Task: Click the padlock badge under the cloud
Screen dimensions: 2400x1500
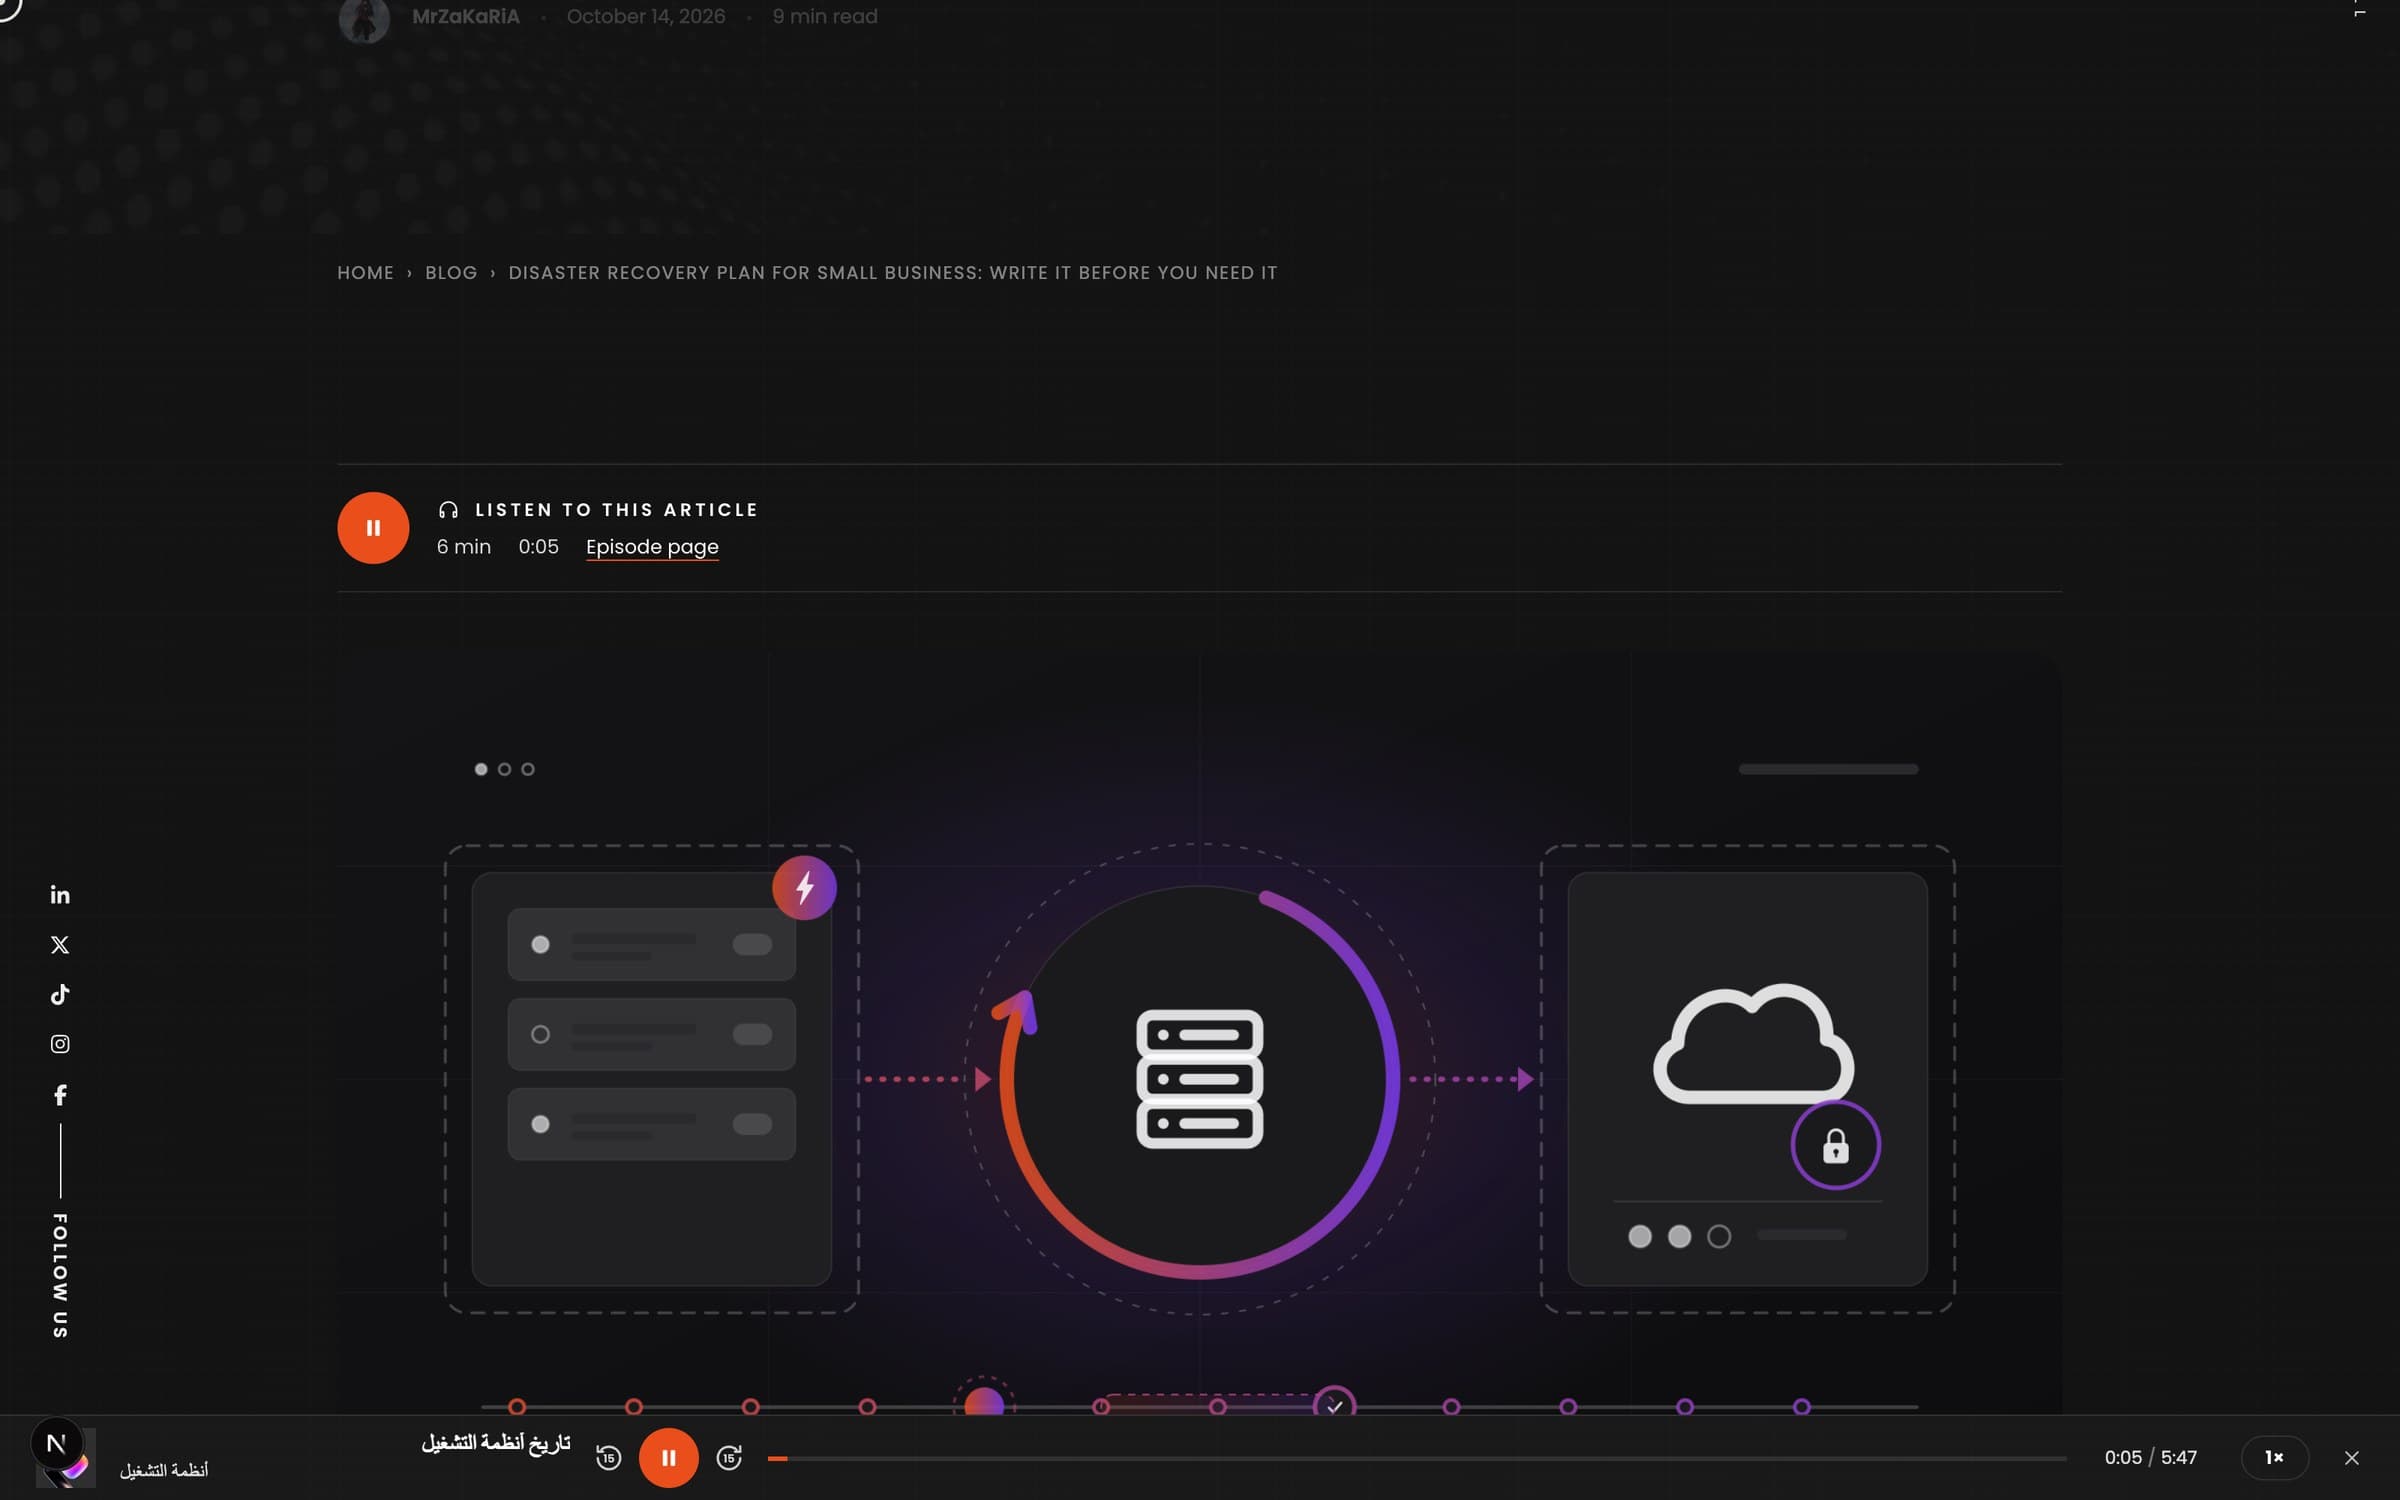Action: [1836, 1145]
